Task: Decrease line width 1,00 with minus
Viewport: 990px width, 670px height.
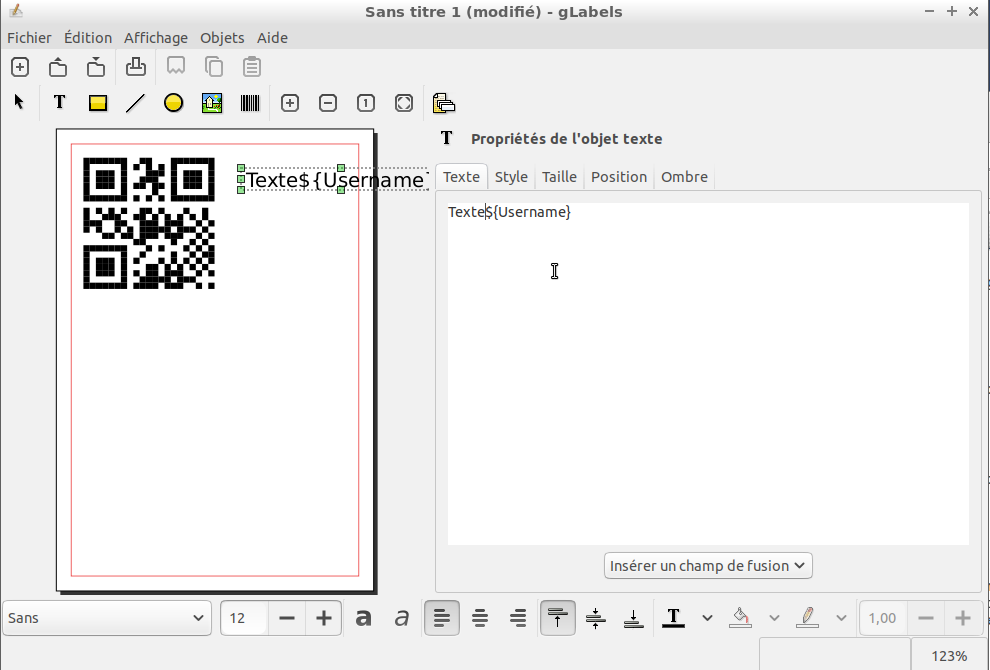Action: tap(926, 618)
